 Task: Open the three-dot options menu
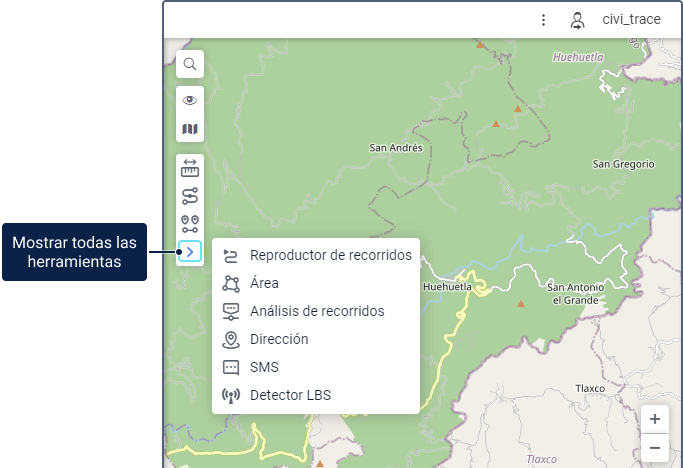point(543,20)
